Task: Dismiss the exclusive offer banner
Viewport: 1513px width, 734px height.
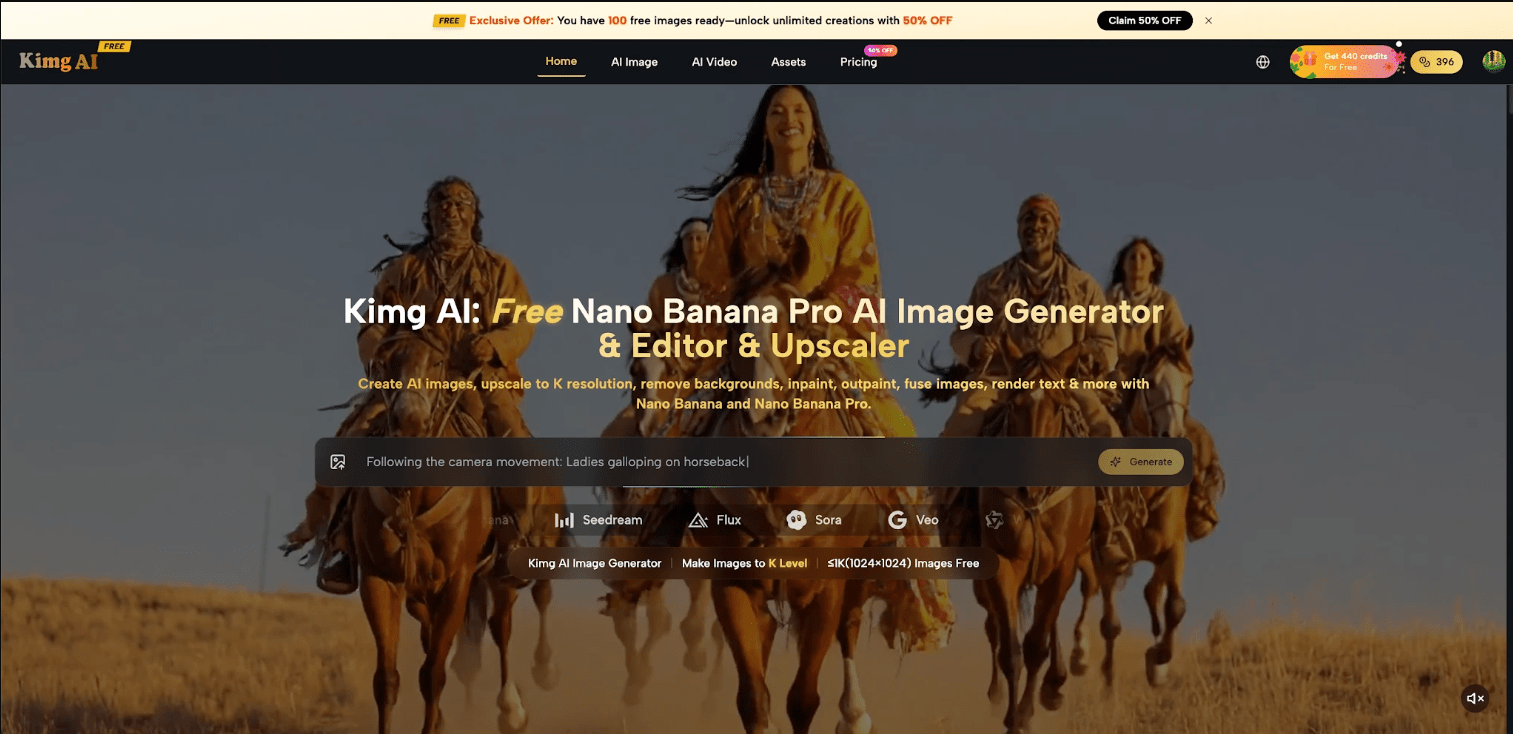Action: click(1208, 20)
